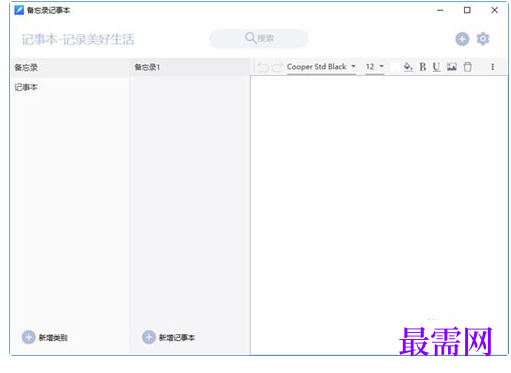Screen dimensions: 511x373
Task: Open the three-dot more options menu
Action: point(492,67)
